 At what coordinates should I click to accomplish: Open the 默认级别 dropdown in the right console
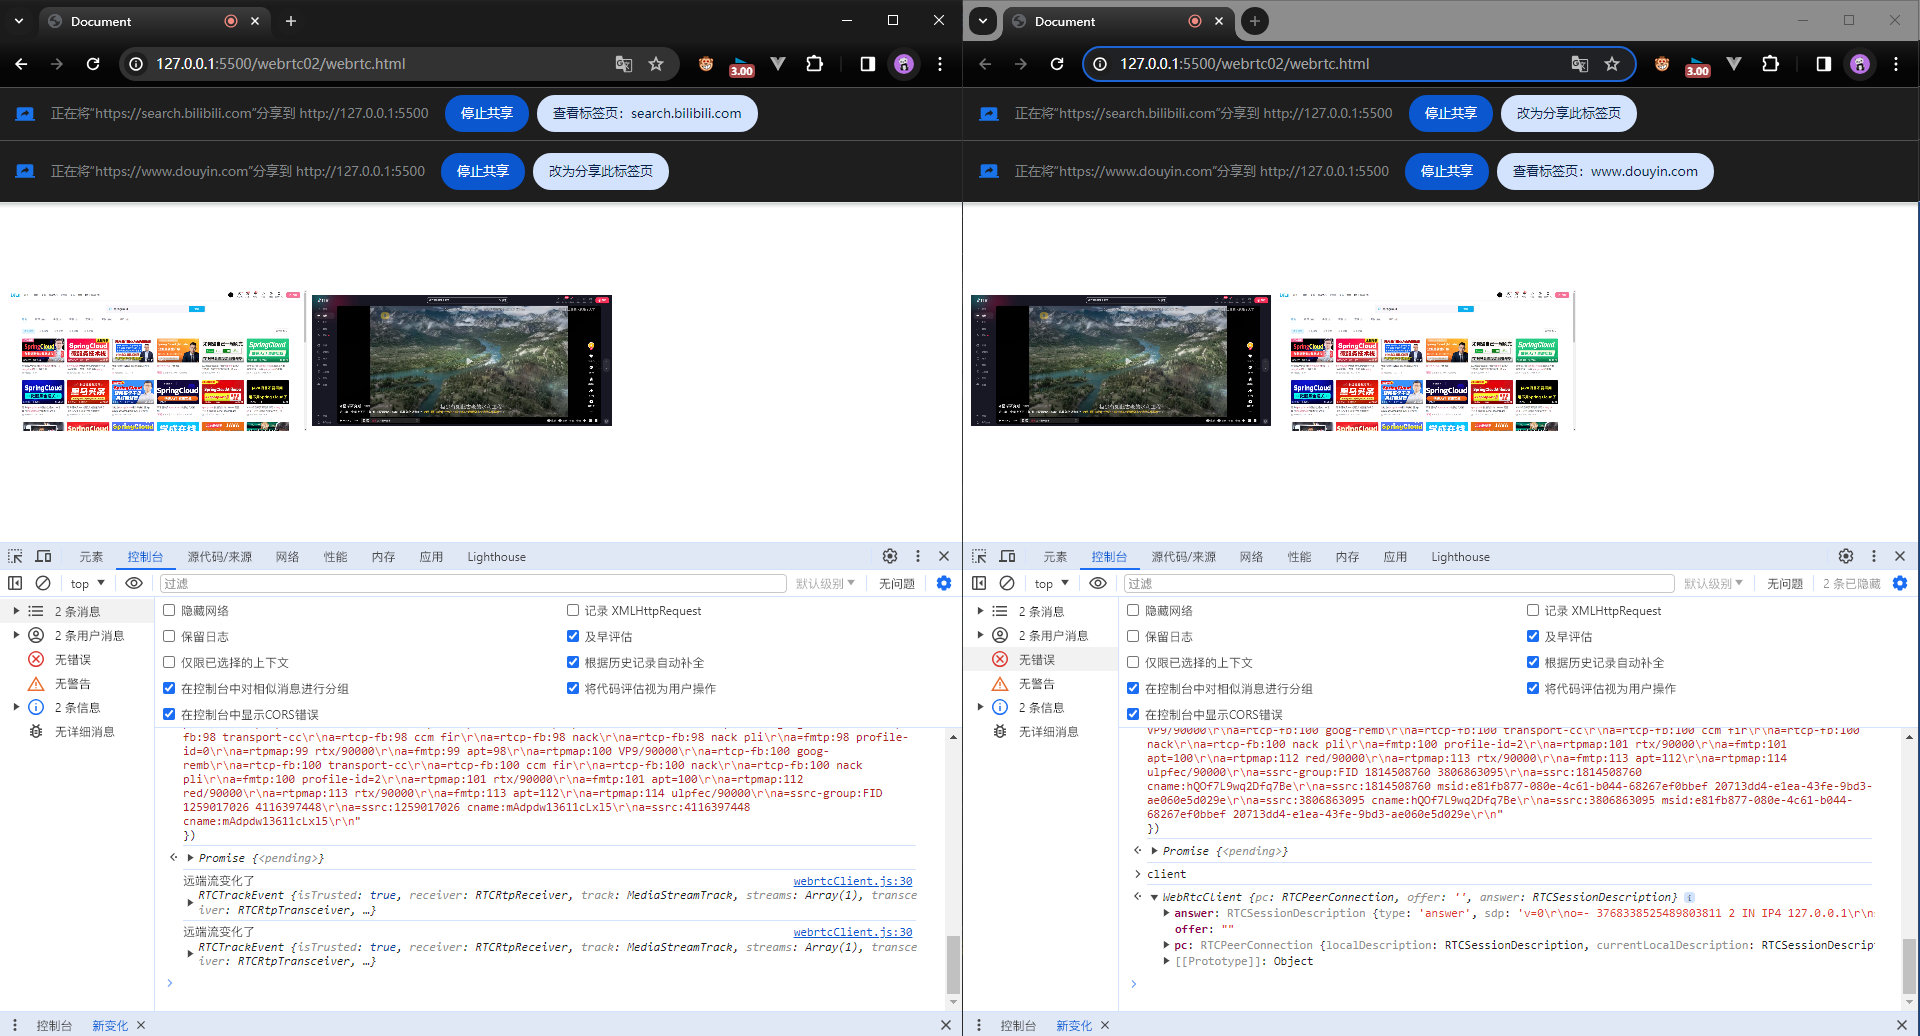point(1713,583)
